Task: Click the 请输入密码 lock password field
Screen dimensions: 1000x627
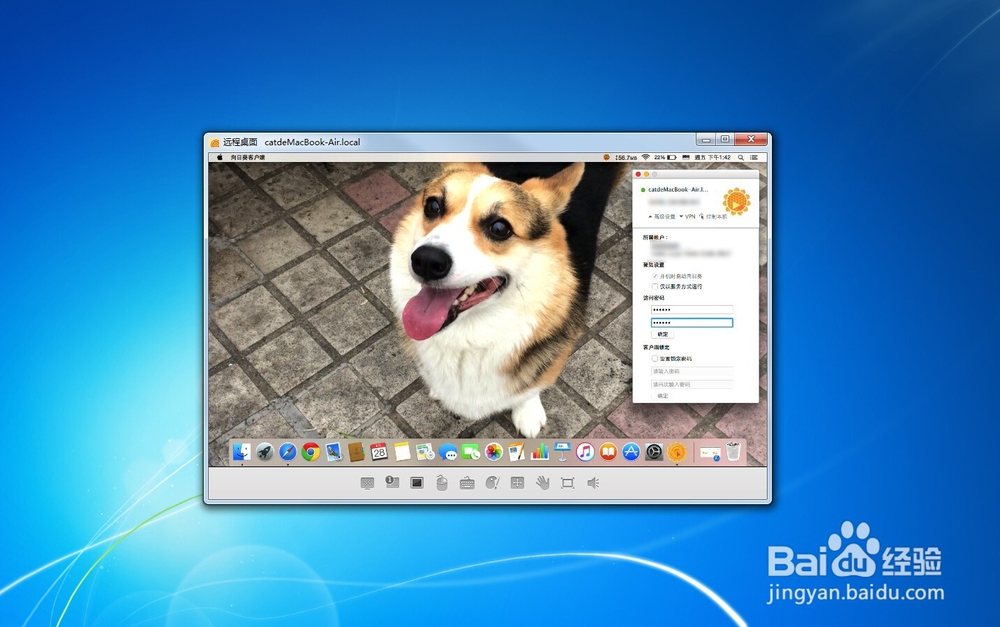Action: click(x=692, y=371)
